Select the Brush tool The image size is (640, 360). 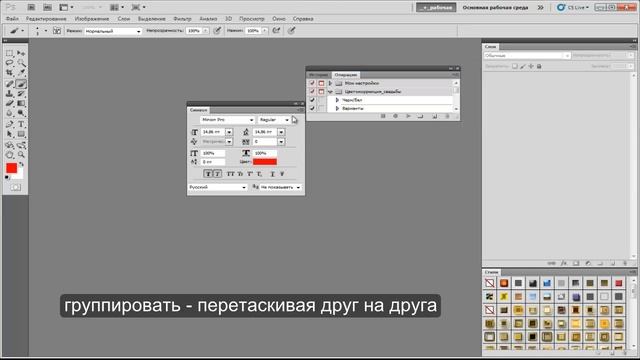click(21, 84)
